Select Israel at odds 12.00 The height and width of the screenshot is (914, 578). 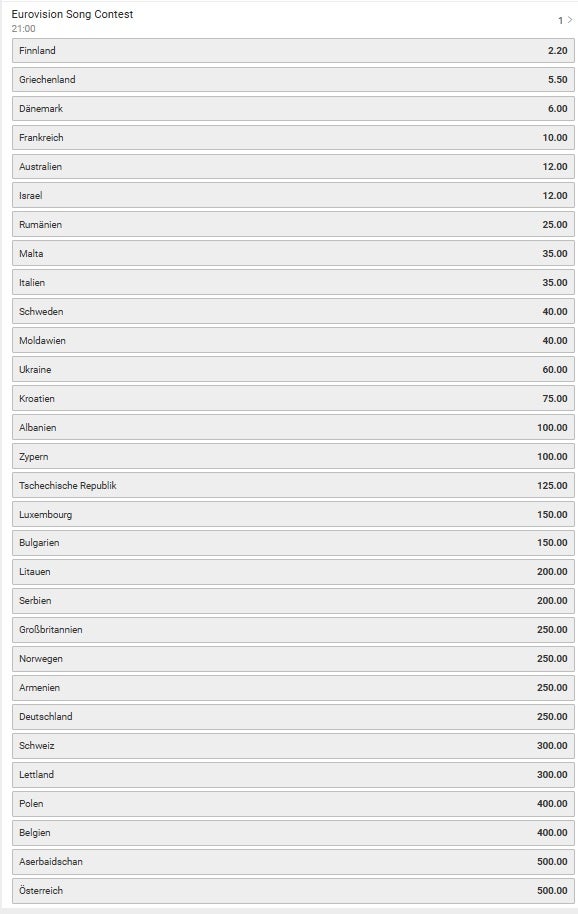click(293, 196)
